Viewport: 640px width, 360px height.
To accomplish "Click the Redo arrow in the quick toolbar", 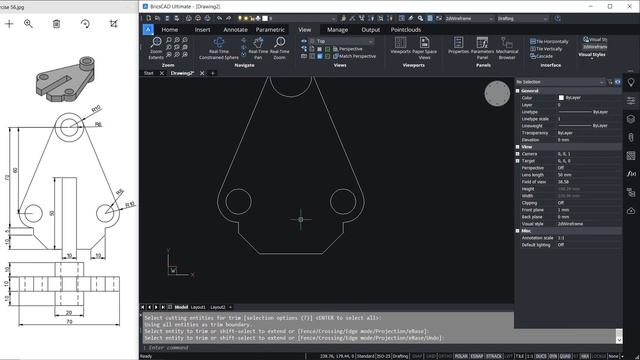I will tap(228, 18).
